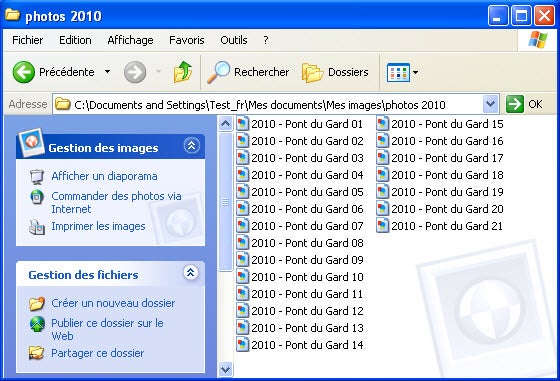Screen dimensions: 560x381
Task: Open the Favoris menu
Action: pyautogui.click(x=187, y=40)
